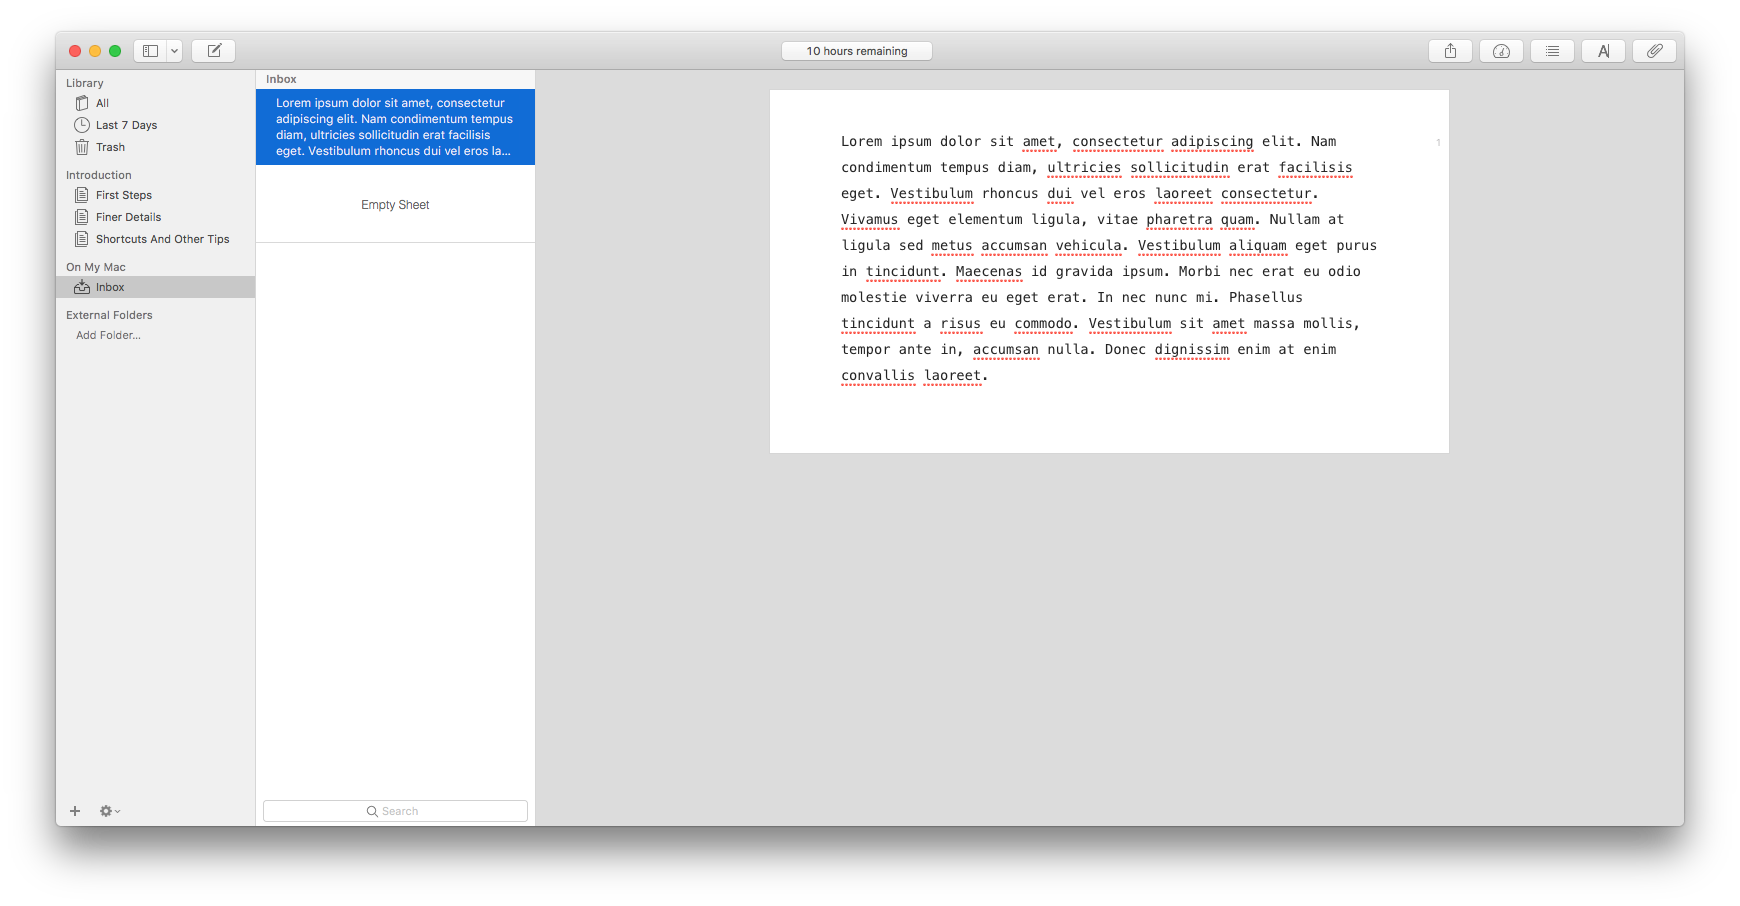The width and height of the screenshot is (1740, 906).
Task: Click the Search field in sheet list
Action: click(395, 811)
